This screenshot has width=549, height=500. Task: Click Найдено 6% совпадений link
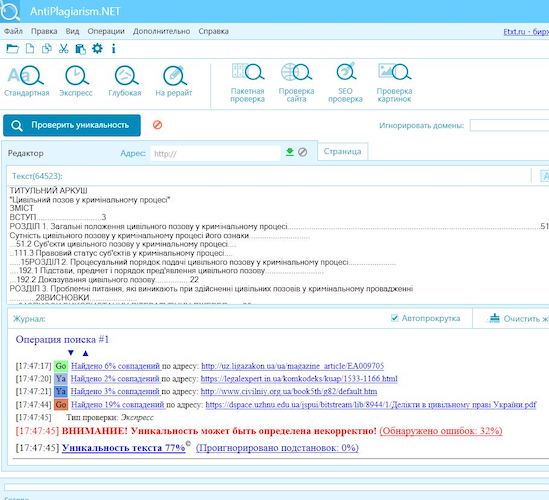click(x=116, y=366)
